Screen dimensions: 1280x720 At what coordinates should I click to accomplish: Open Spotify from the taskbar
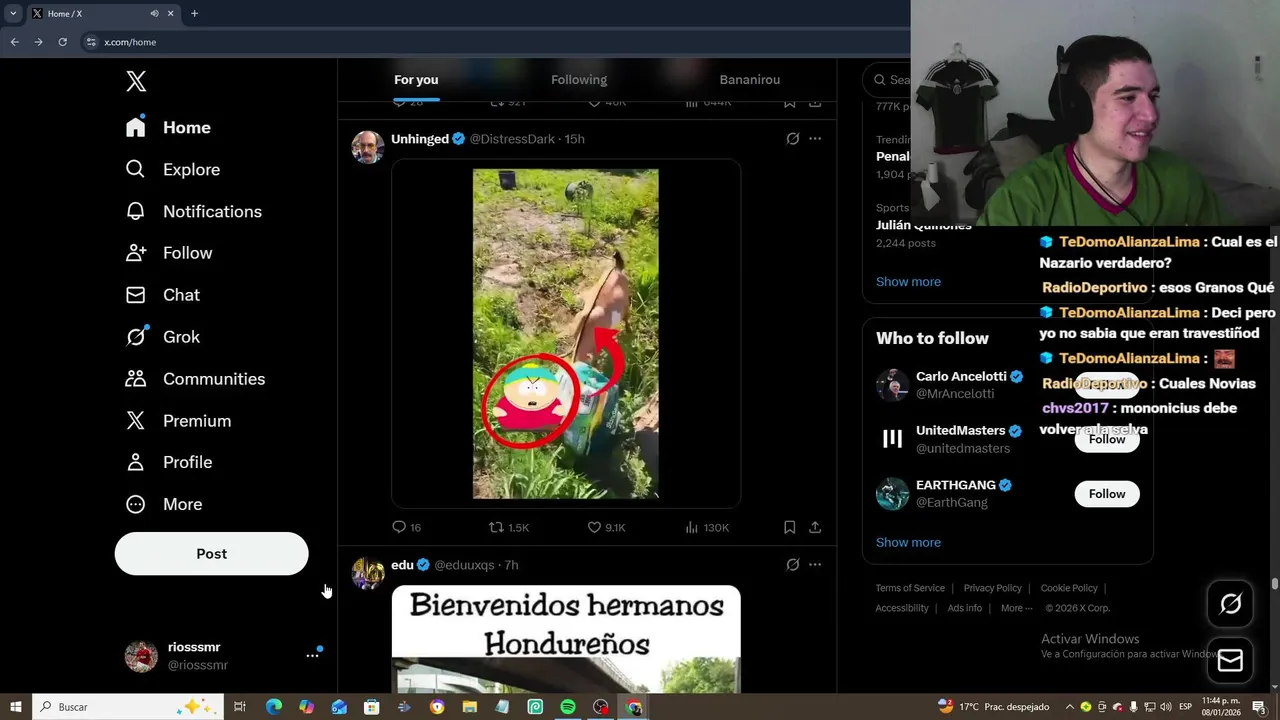568,707
